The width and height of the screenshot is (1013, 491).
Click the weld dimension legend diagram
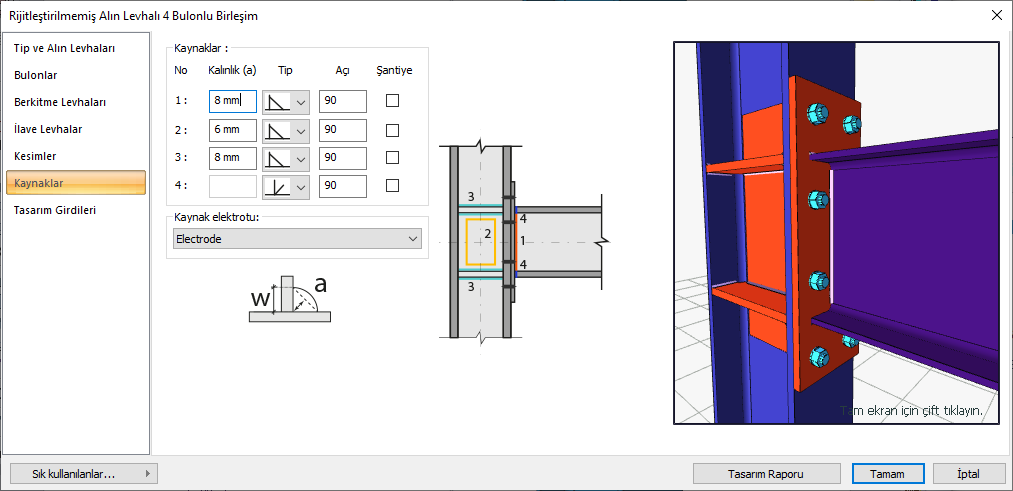(289, 299)
